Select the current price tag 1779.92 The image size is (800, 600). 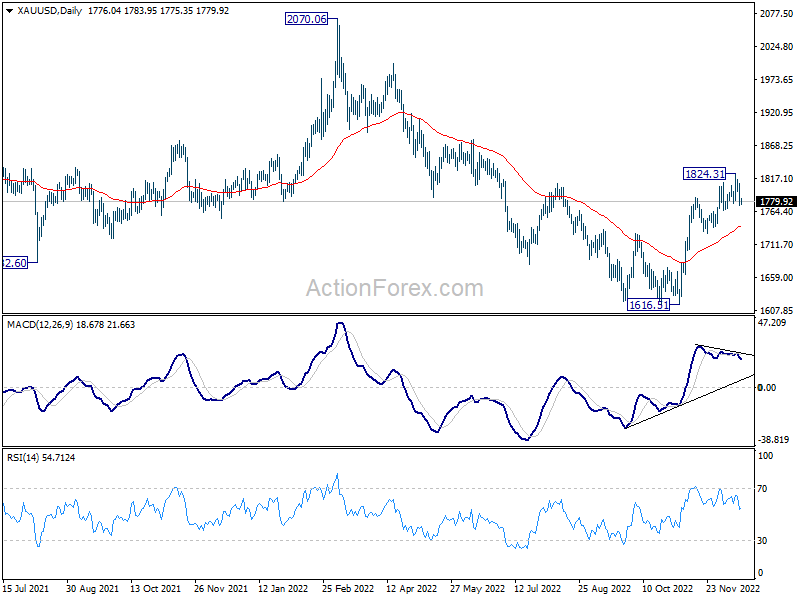(776, 202)
